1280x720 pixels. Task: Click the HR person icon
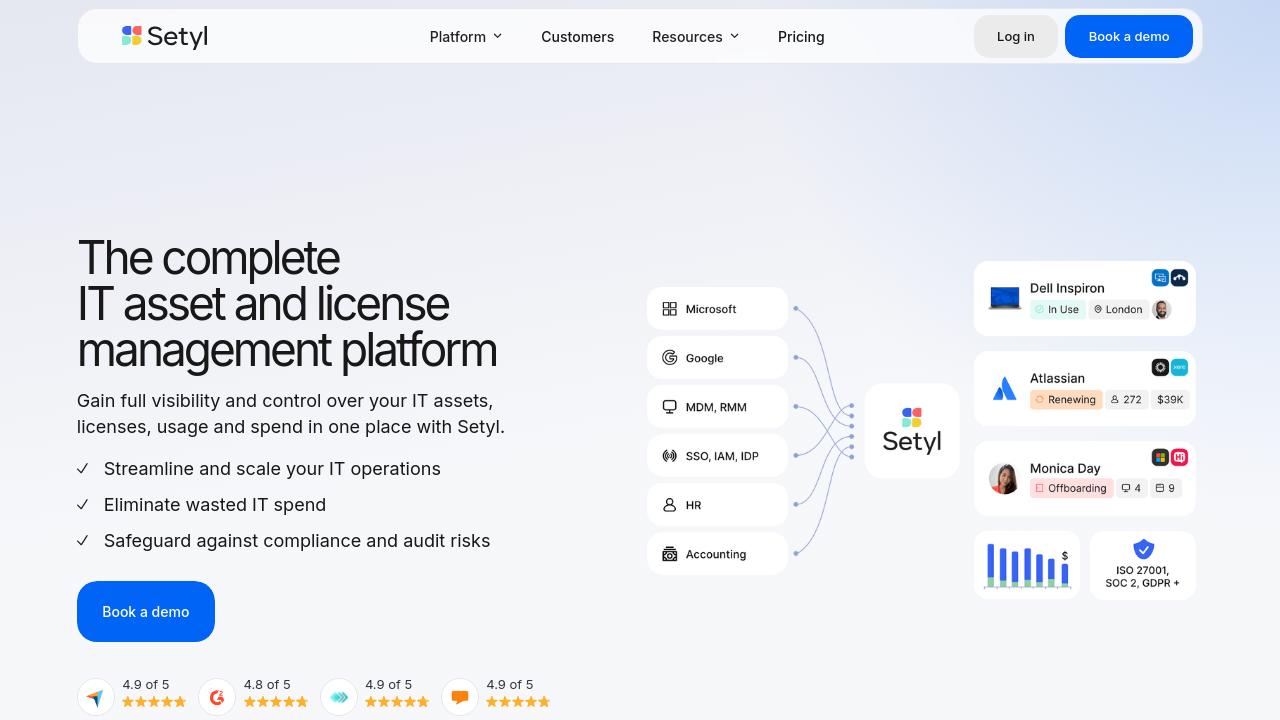[670, 505]
